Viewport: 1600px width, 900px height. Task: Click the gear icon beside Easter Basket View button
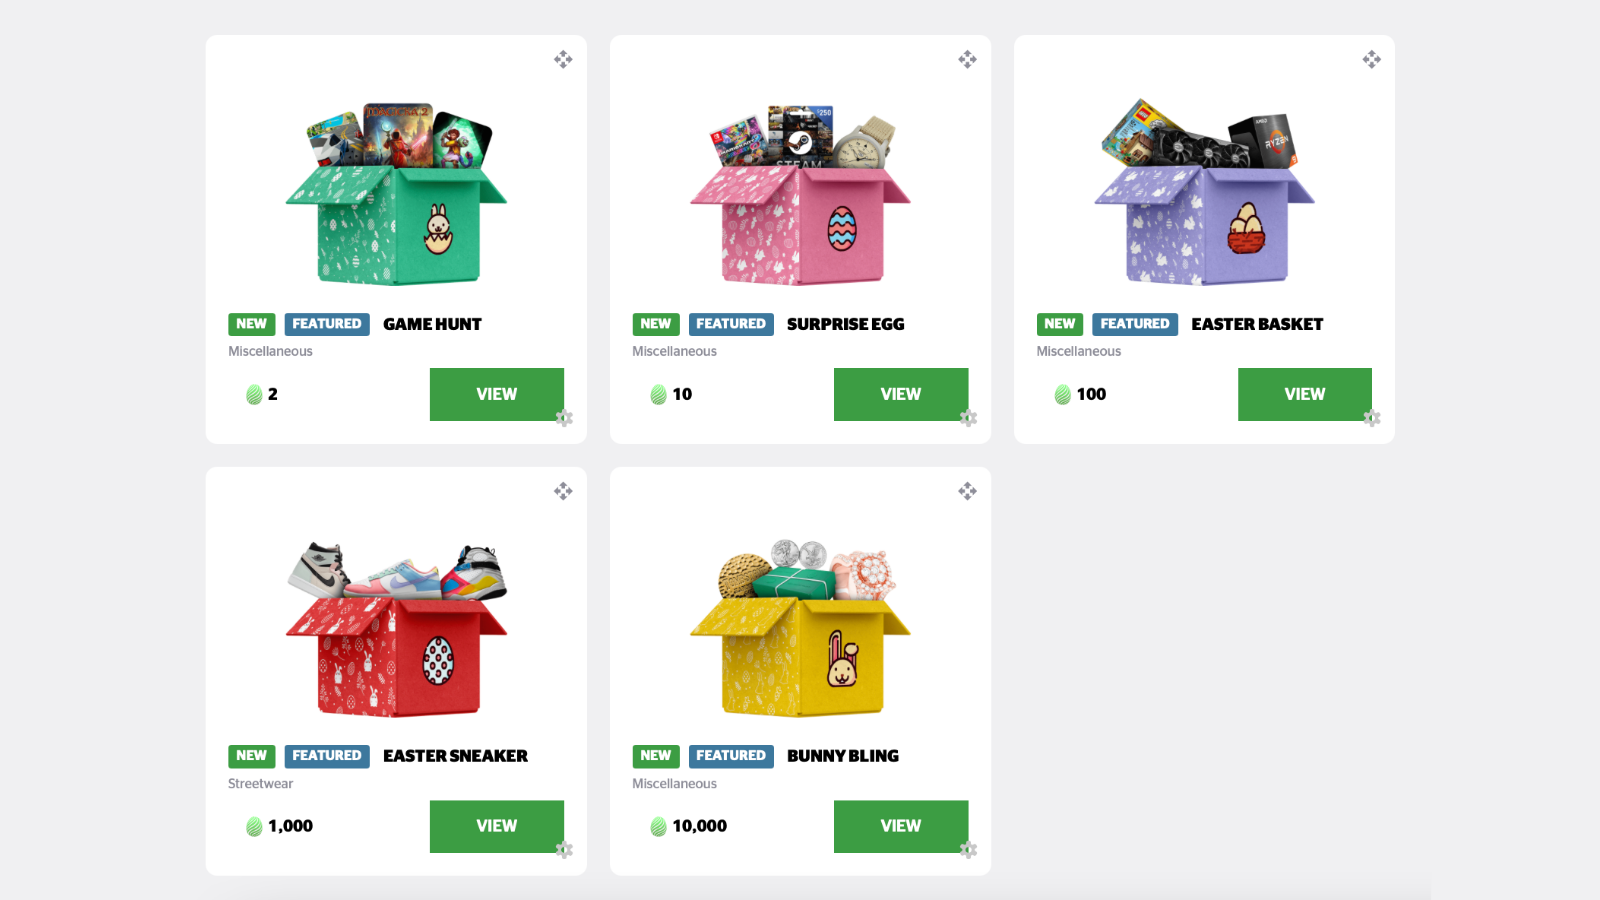pyautogui.click(x=1372, y=418)
